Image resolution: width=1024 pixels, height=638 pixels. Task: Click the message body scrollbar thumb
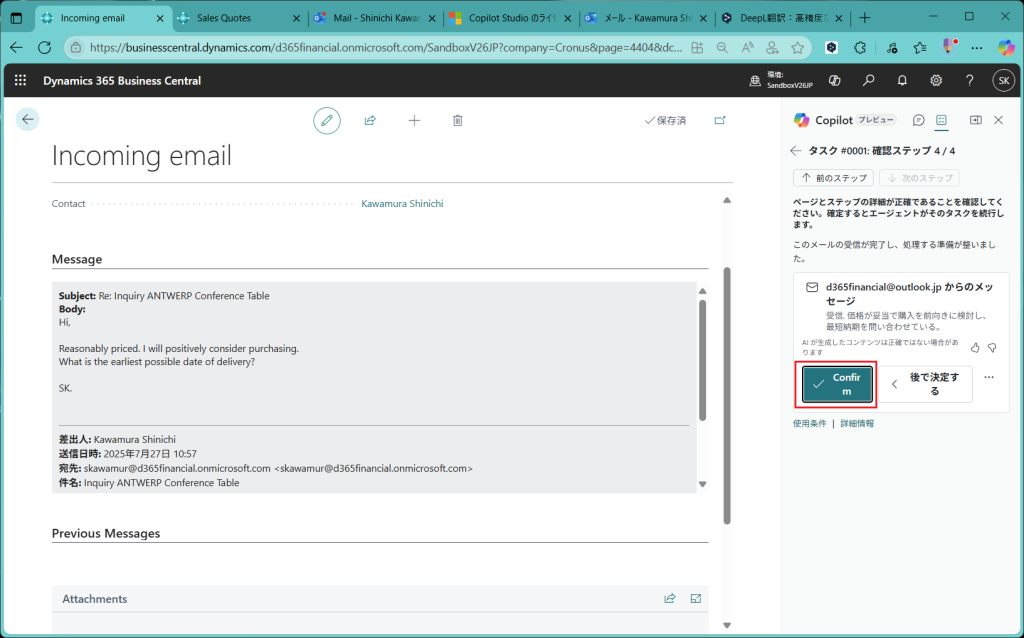click(x=703, y=360)
